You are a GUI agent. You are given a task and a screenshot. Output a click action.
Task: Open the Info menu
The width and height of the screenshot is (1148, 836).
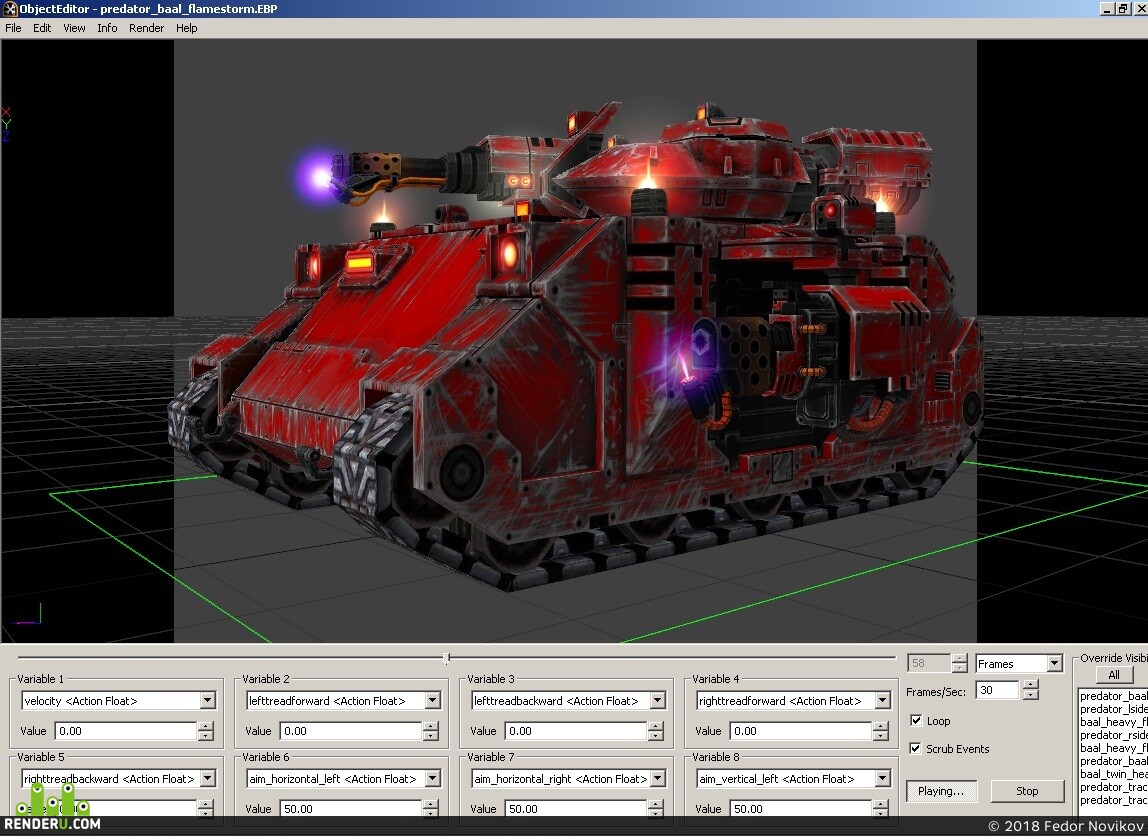(107, 28)
